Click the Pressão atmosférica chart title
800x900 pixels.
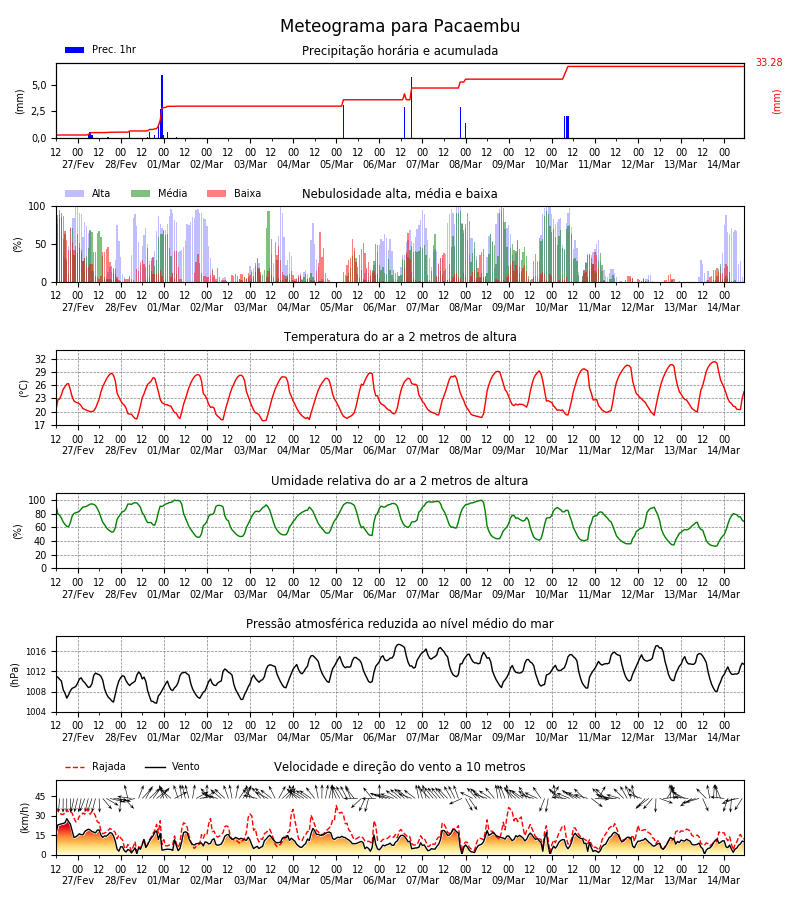(400, 623)
